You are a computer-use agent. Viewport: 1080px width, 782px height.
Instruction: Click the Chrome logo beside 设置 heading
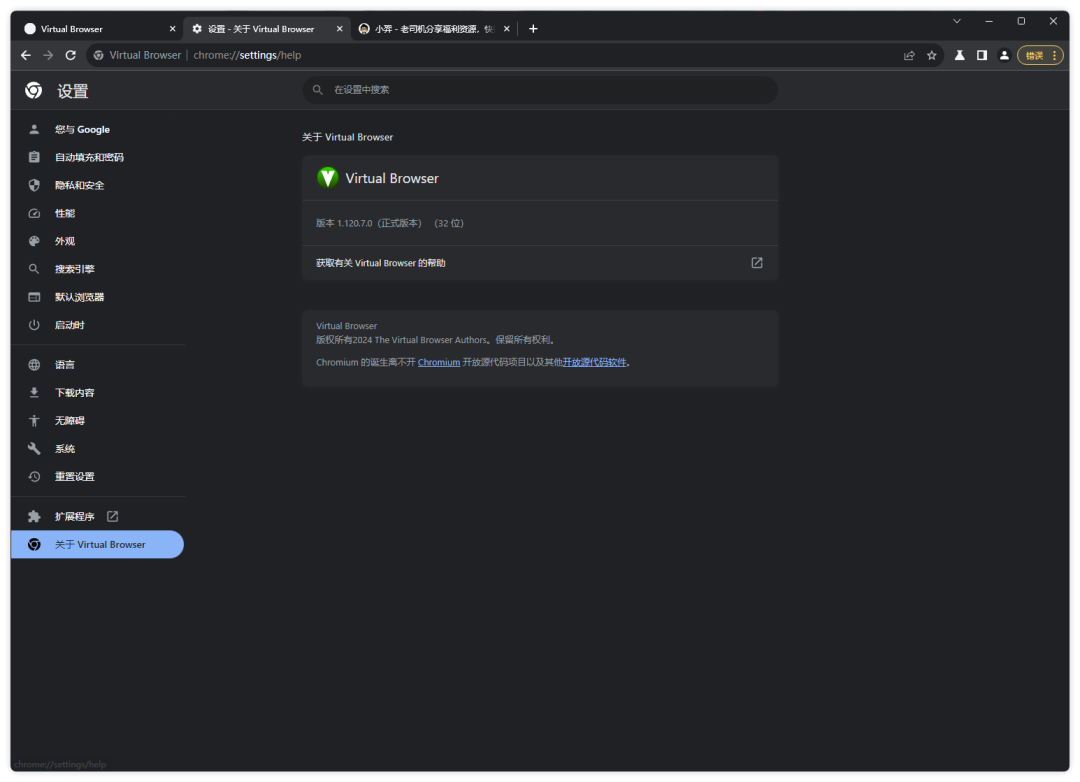[x=34, y=90]
